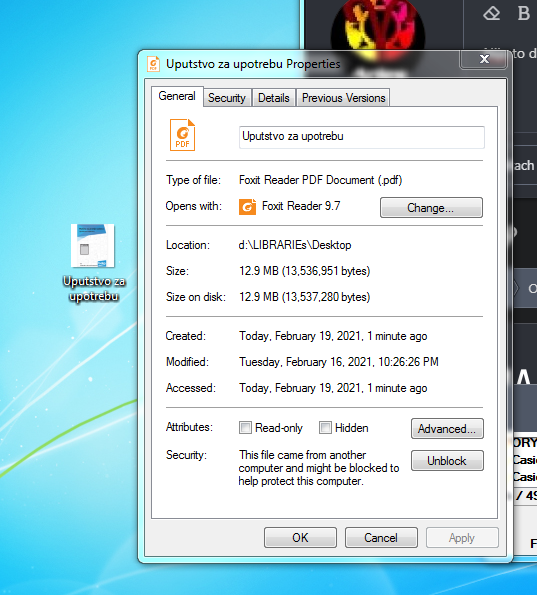537x595 pixels.
Task: Click the security warning about a blocked file
Action: (x=319, y=468)
